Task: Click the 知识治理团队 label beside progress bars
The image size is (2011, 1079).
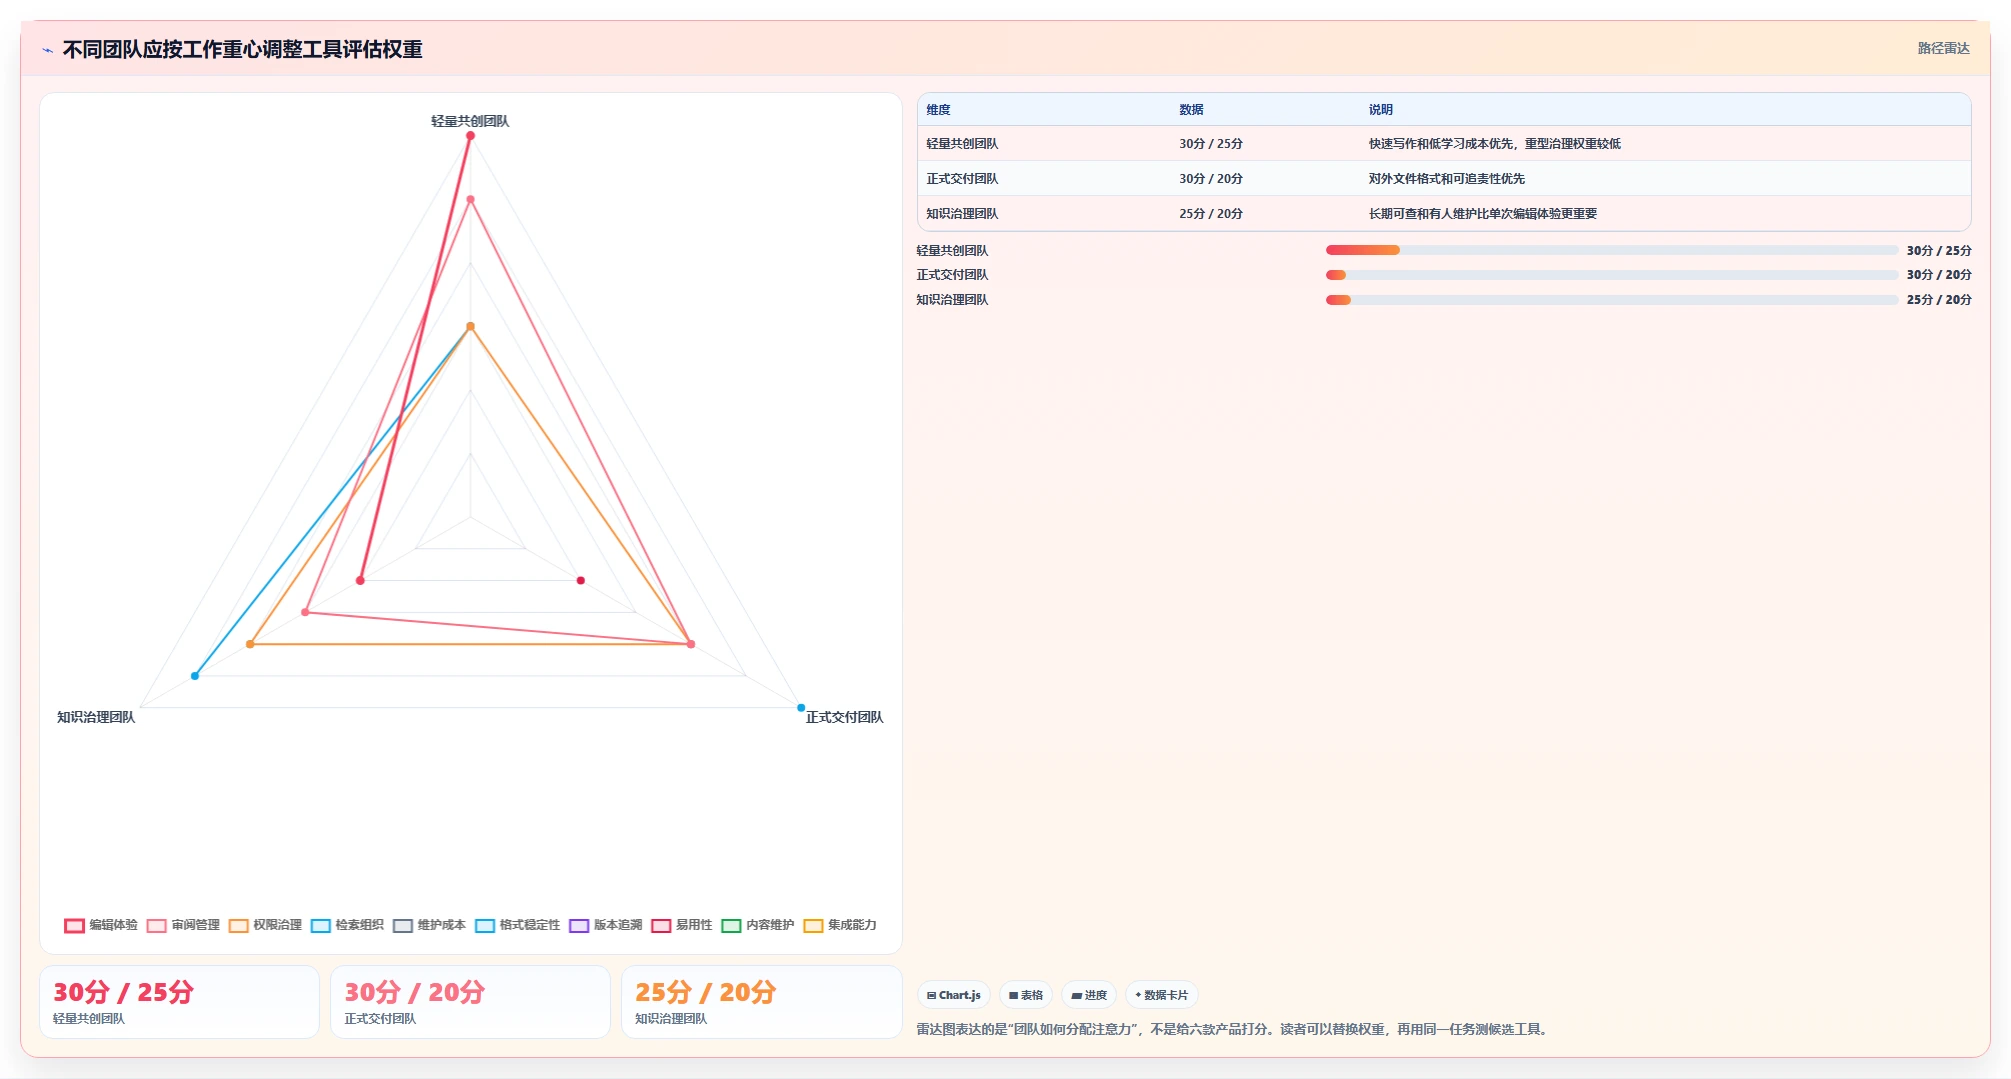Action: [x=952, y=300]
